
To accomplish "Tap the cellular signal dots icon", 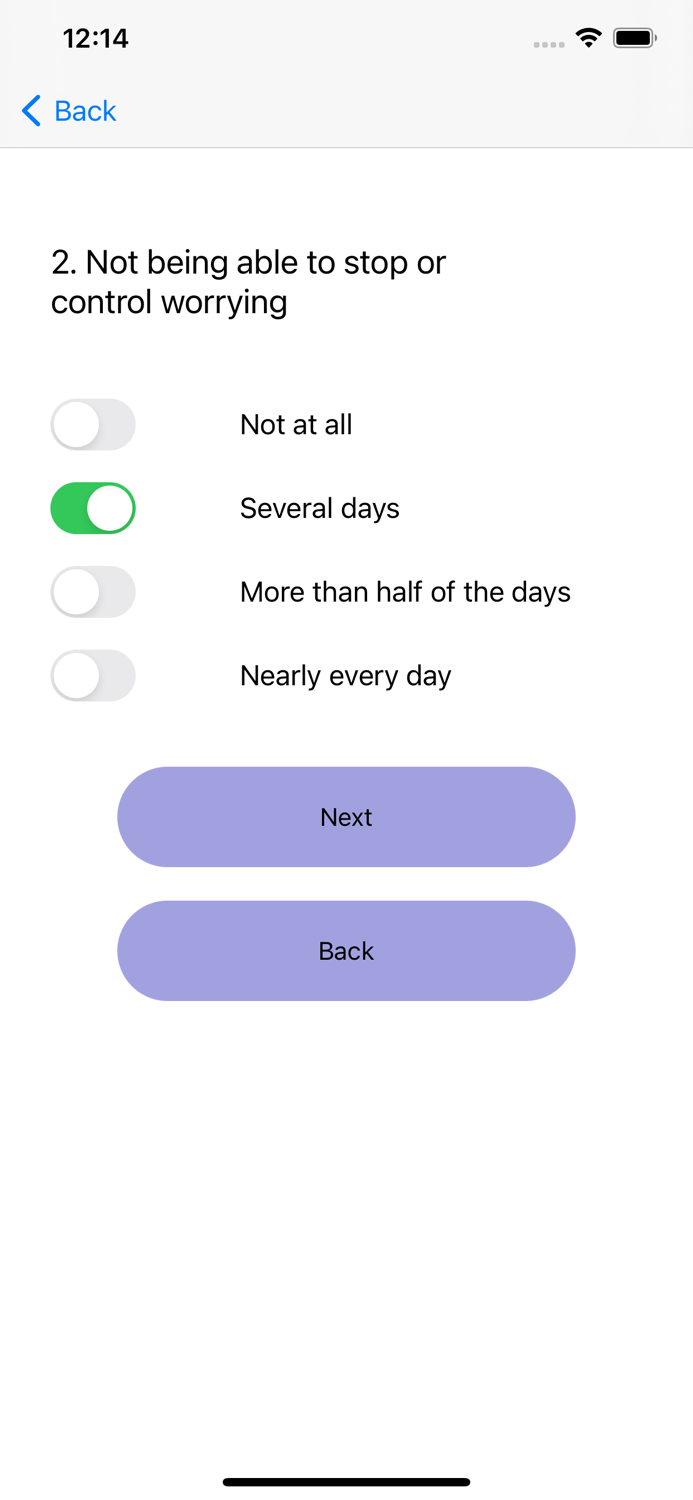I will tap(549, 44).
